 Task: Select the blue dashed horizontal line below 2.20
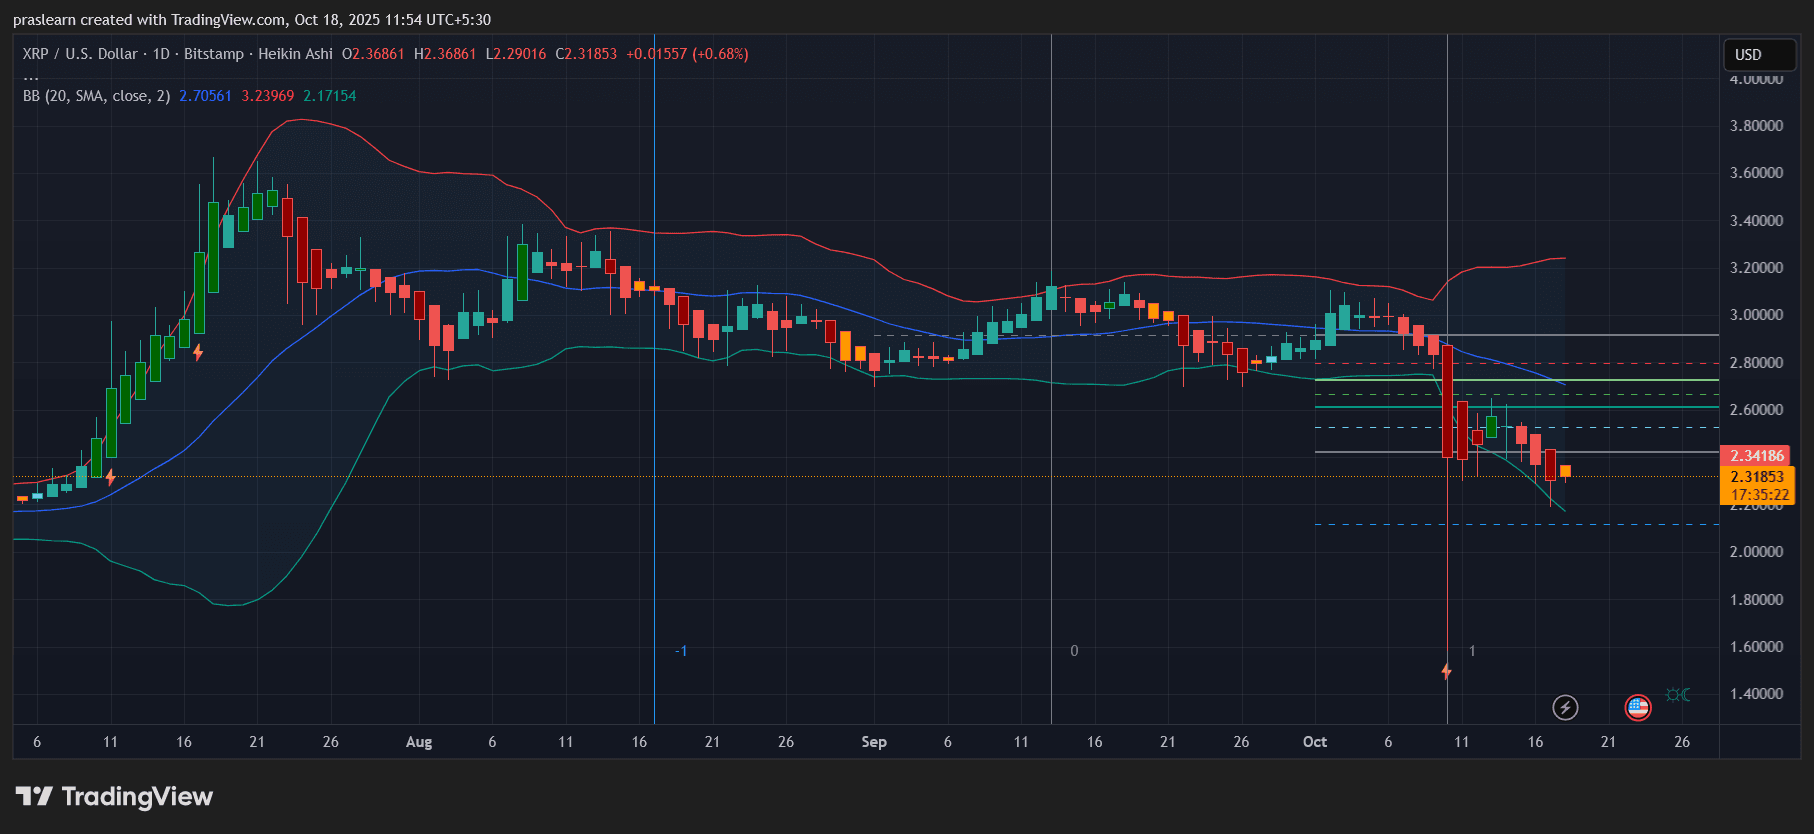click(1500, 524)
